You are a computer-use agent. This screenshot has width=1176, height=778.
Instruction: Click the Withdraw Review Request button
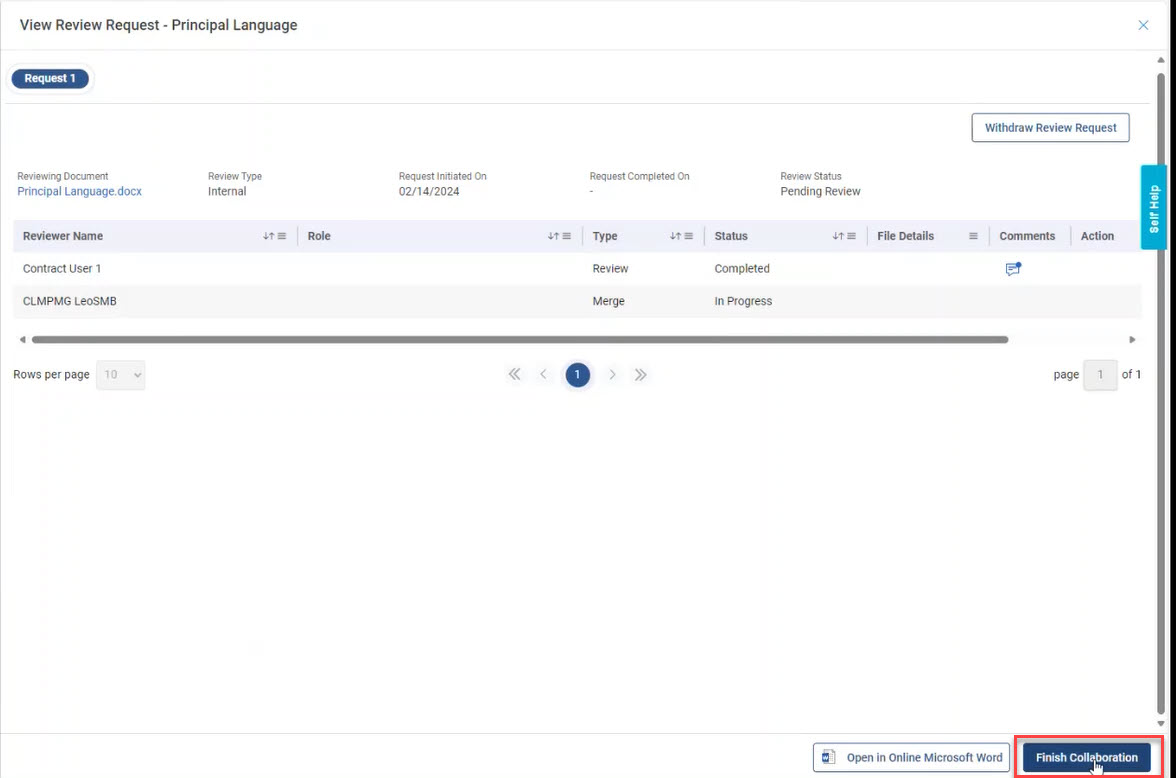pyautogui.click(x=1050, y=128)
